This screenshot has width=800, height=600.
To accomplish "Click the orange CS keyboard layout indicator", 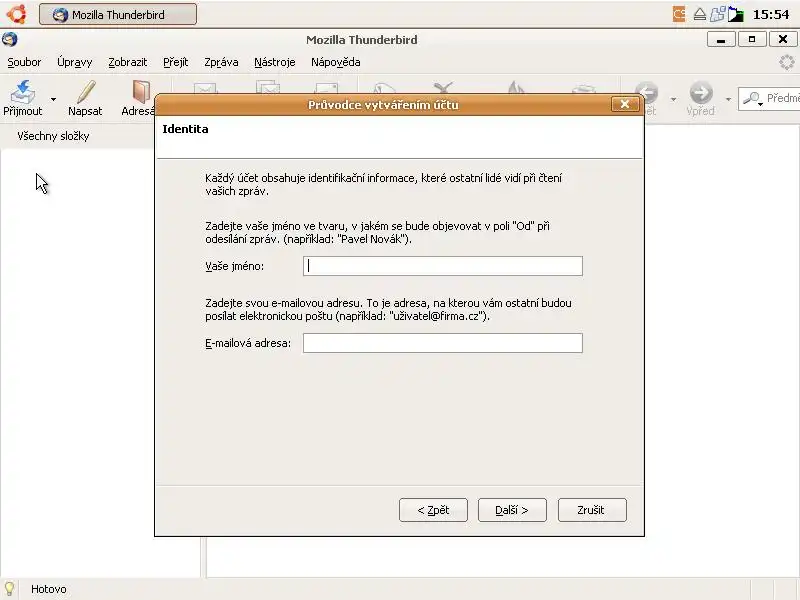I will (679, 14).
